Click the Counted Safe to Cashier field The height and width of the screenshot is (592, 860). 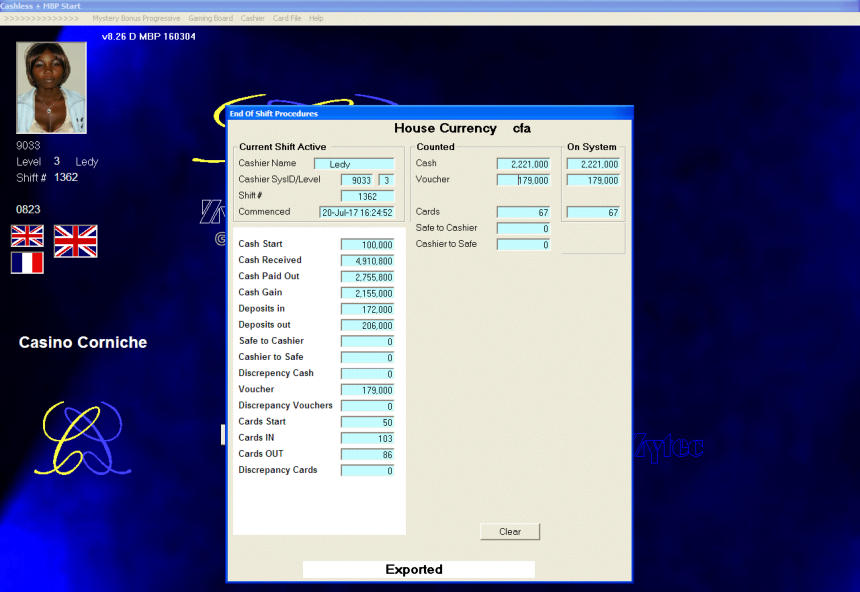tap(523, 228)
